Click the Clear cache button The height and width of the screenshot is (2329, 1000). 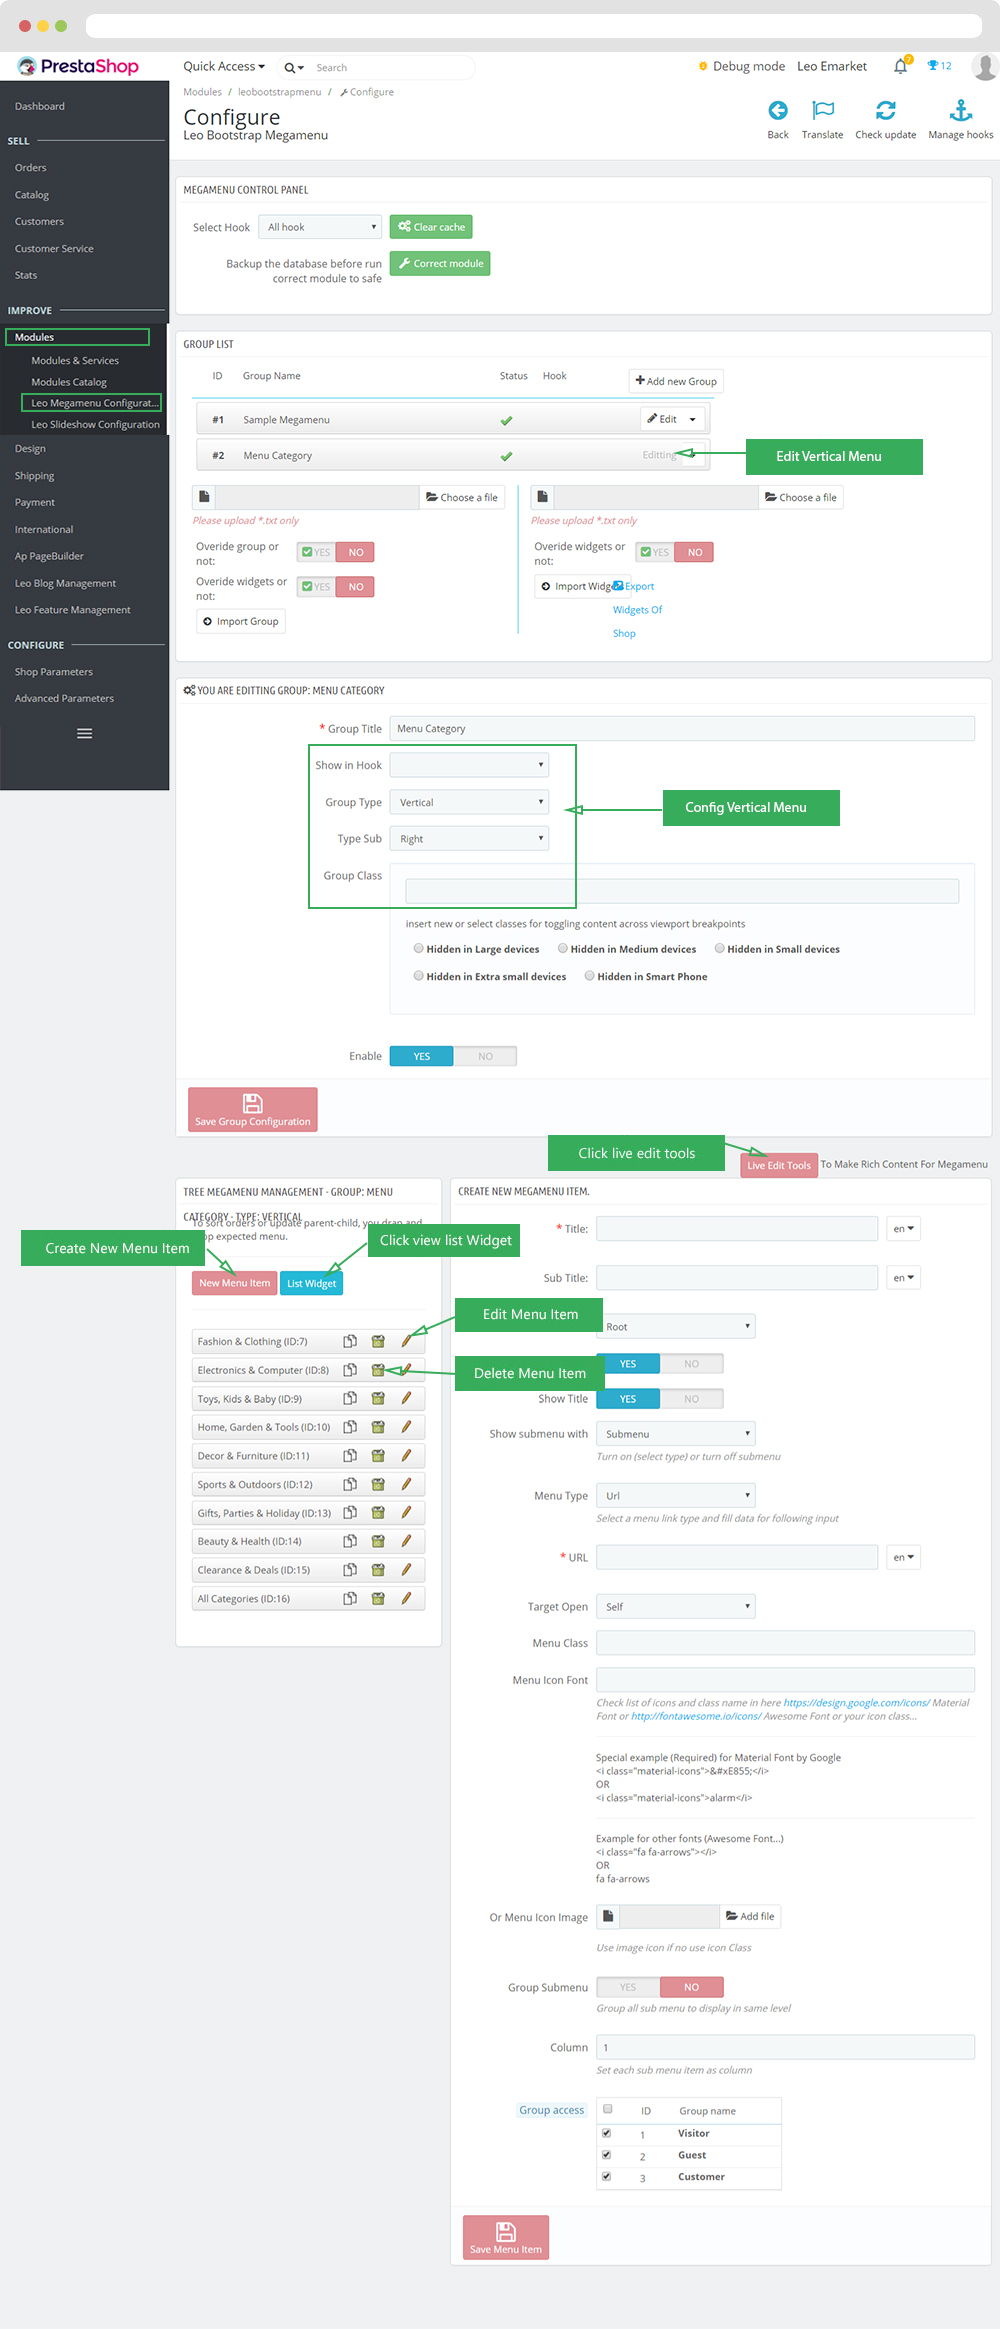[x=431, y=227]
